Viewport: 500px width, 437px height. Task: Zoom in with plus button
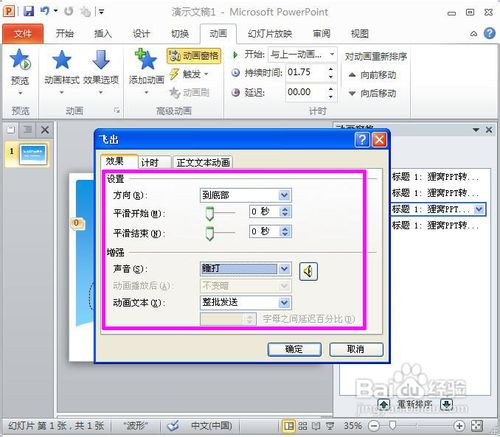(x=459, y=426)
